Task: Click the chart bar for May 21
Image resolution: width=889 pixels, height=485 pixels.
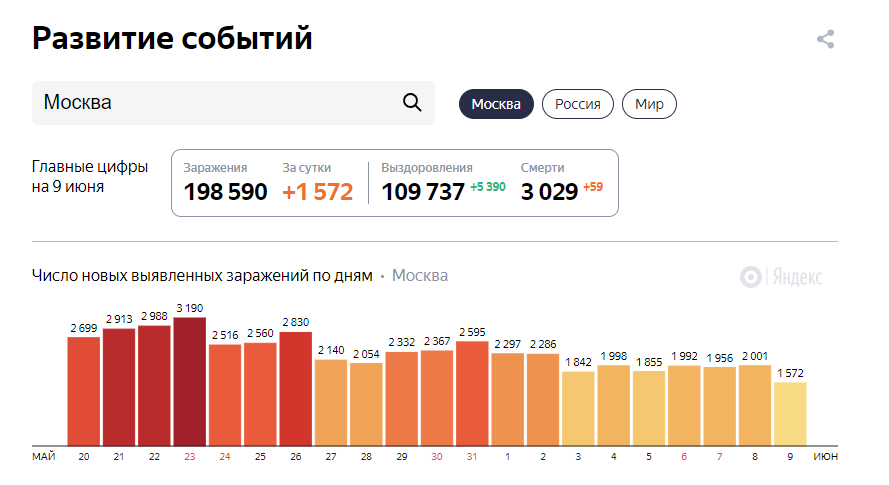Action: click(119, 387)
